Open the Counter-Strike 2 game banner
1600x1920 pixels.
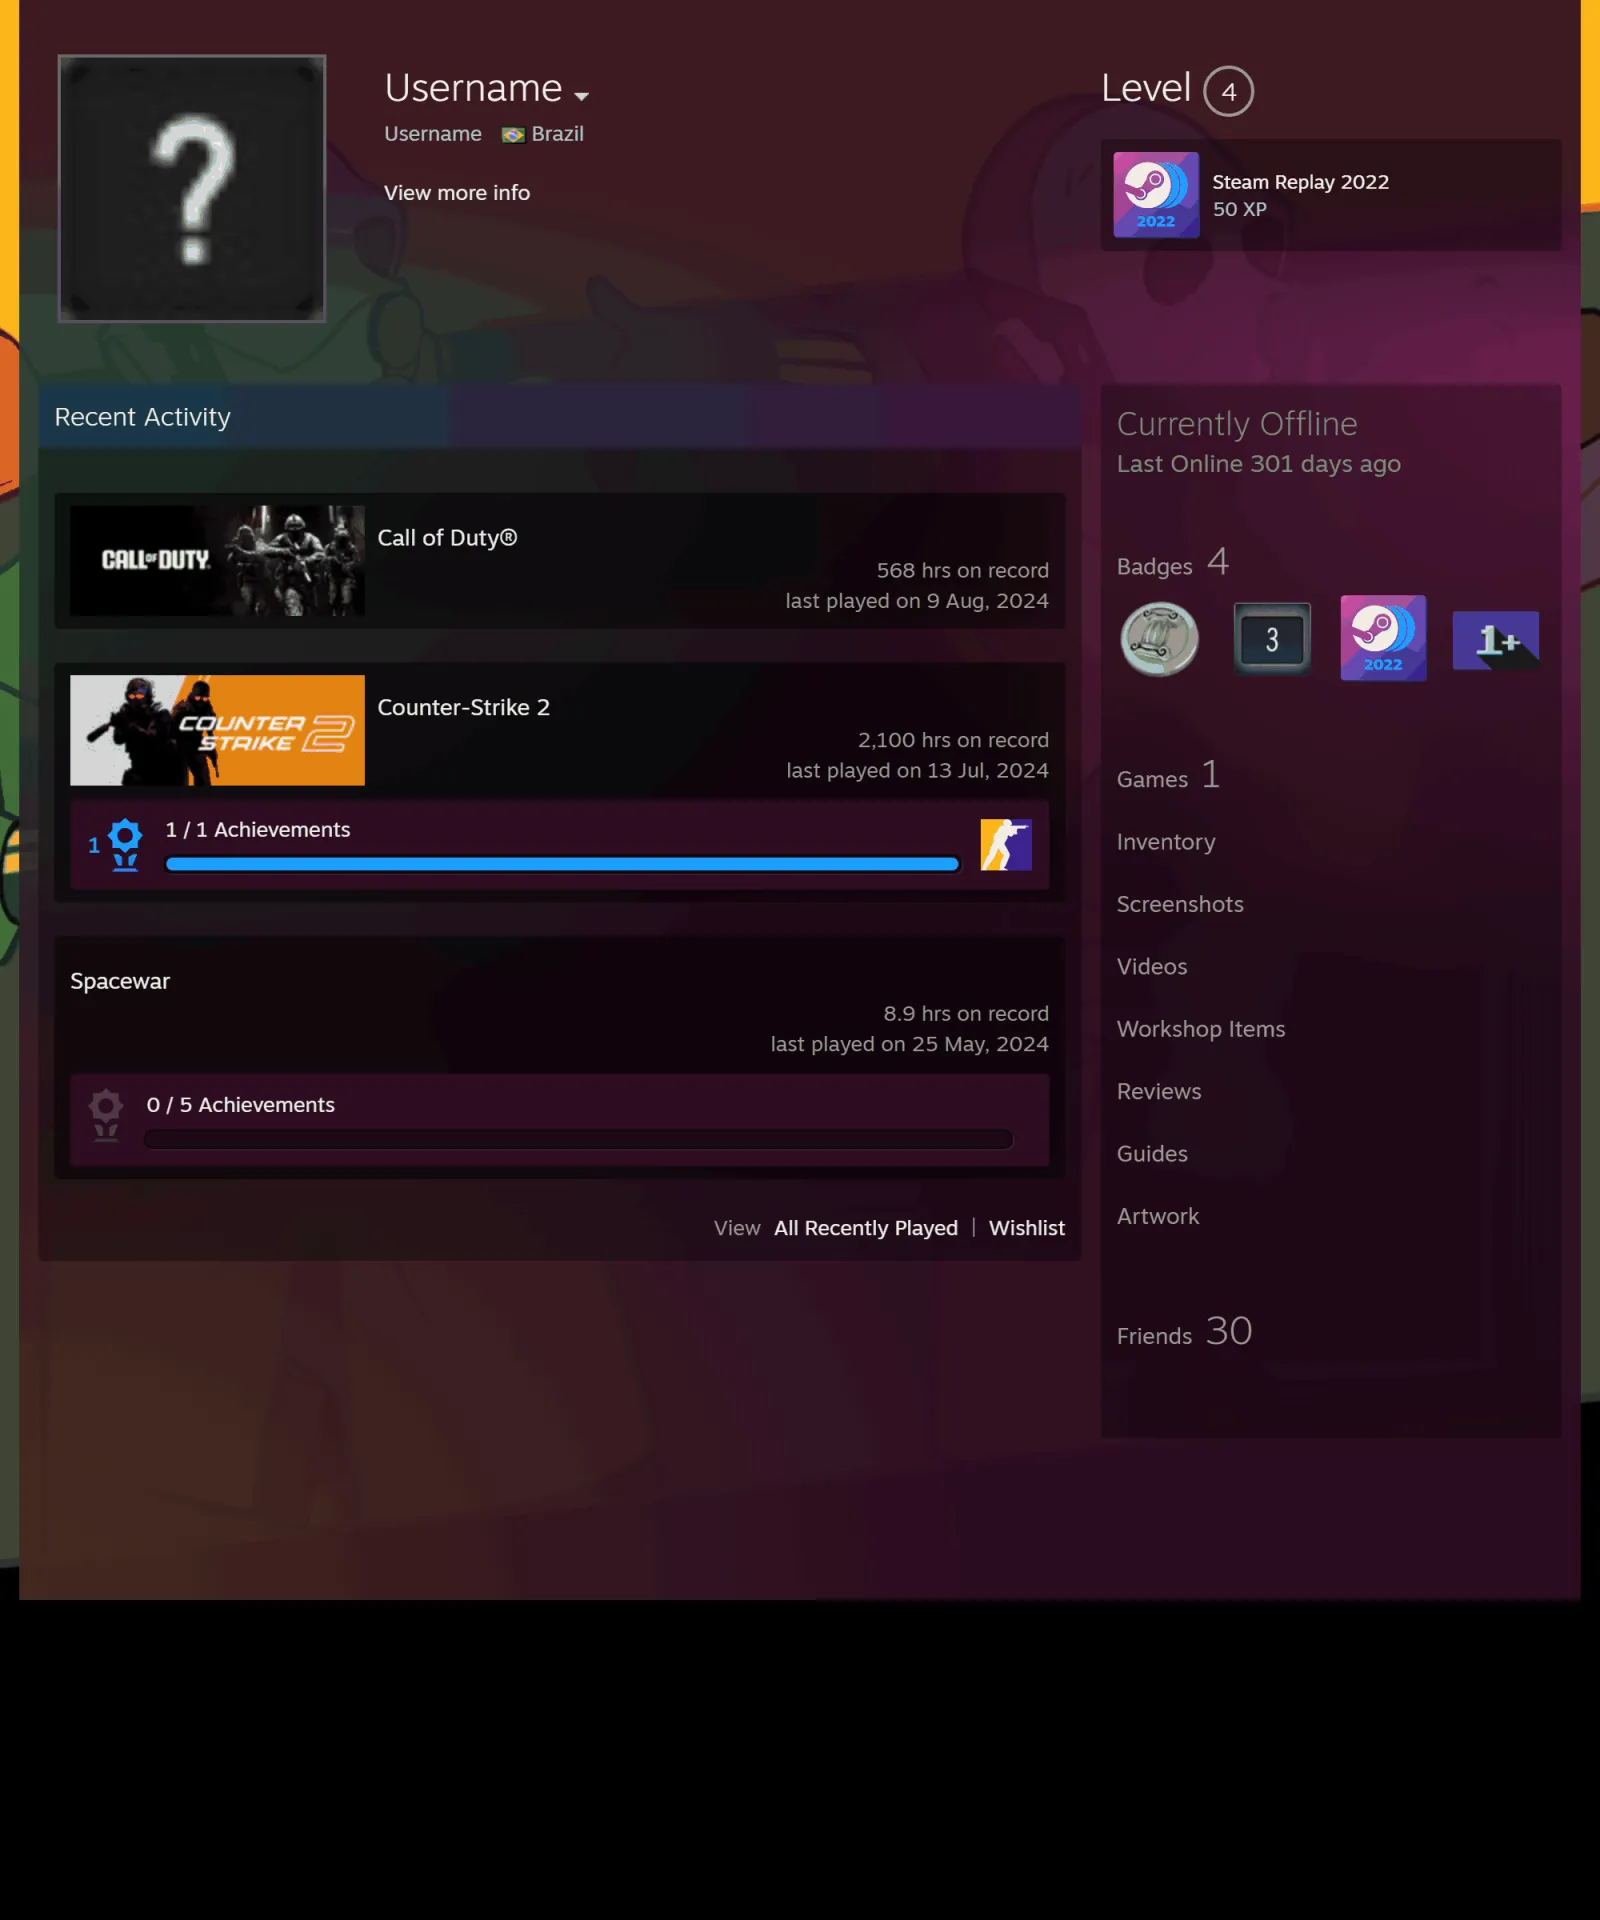[217, 731]
